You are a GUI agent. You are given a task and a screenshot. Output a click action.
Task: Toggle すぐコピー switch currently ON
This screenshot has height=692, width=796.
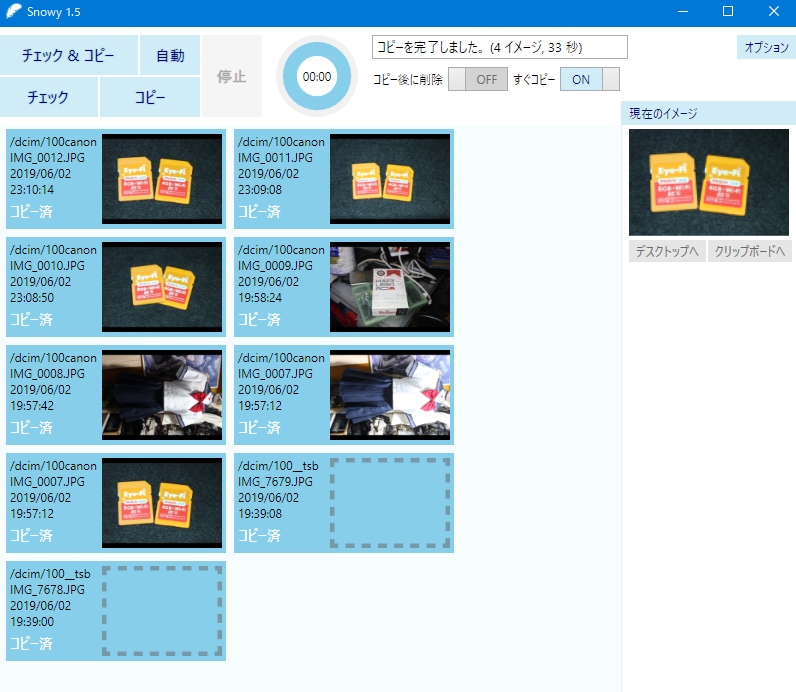click(590, 80)
